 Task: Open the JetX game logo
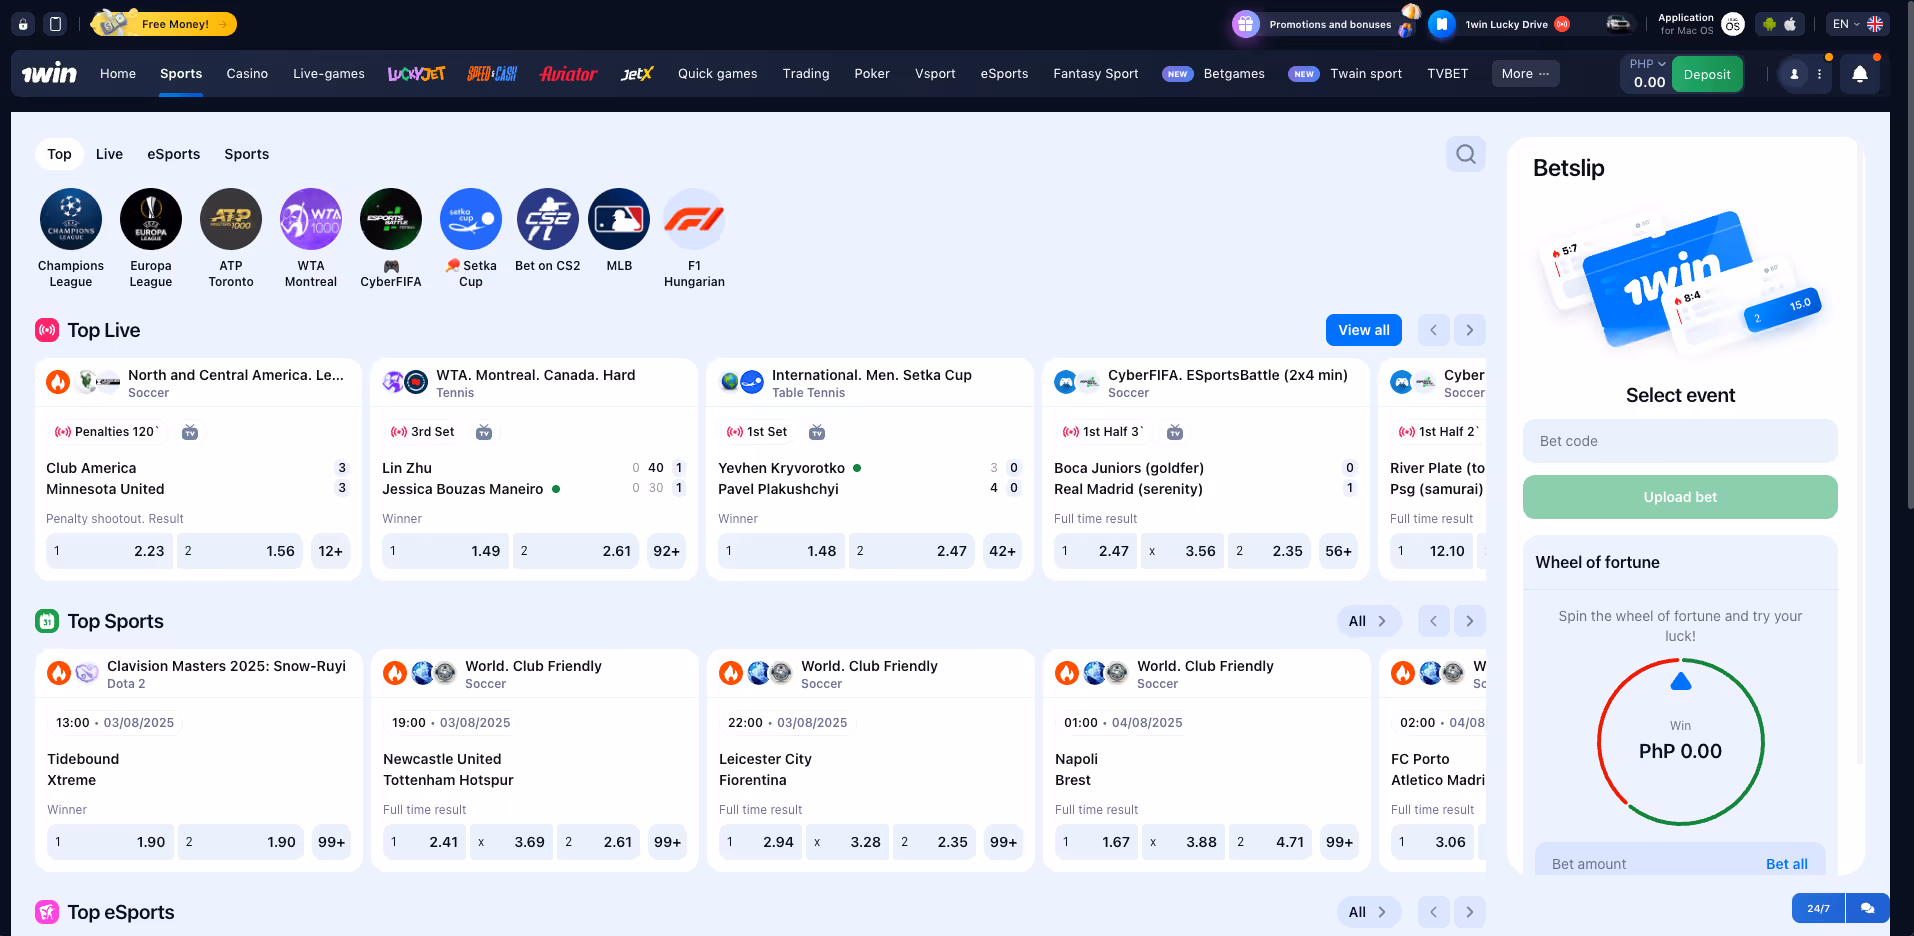(x=637, y=74)
